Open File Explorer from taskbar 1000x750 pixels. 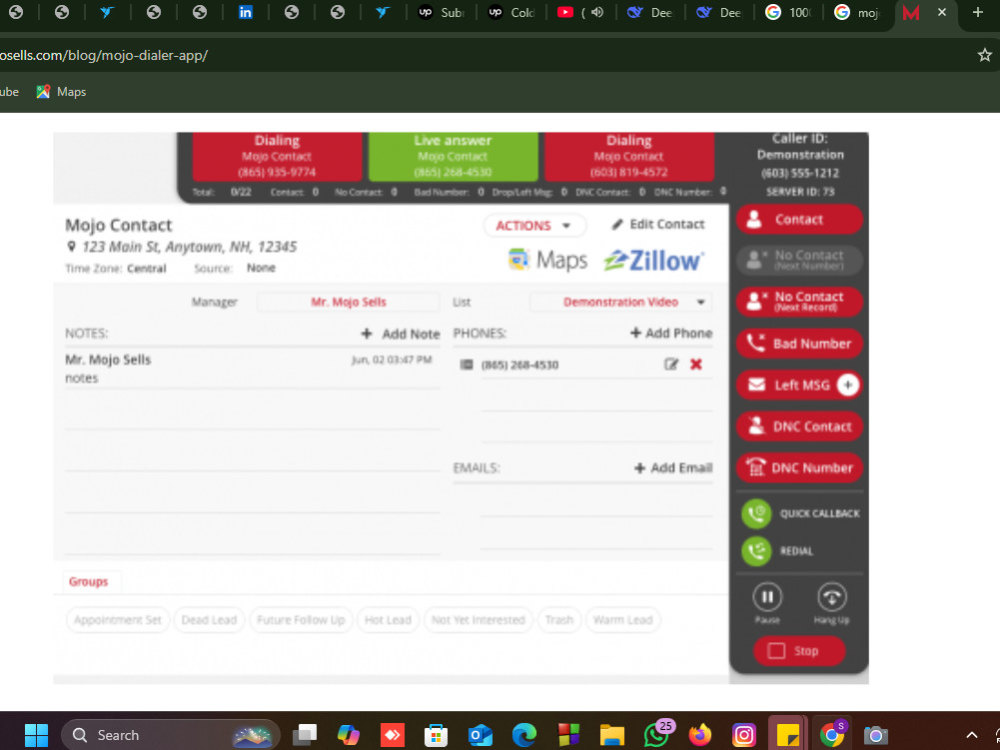tap(612, 735)
